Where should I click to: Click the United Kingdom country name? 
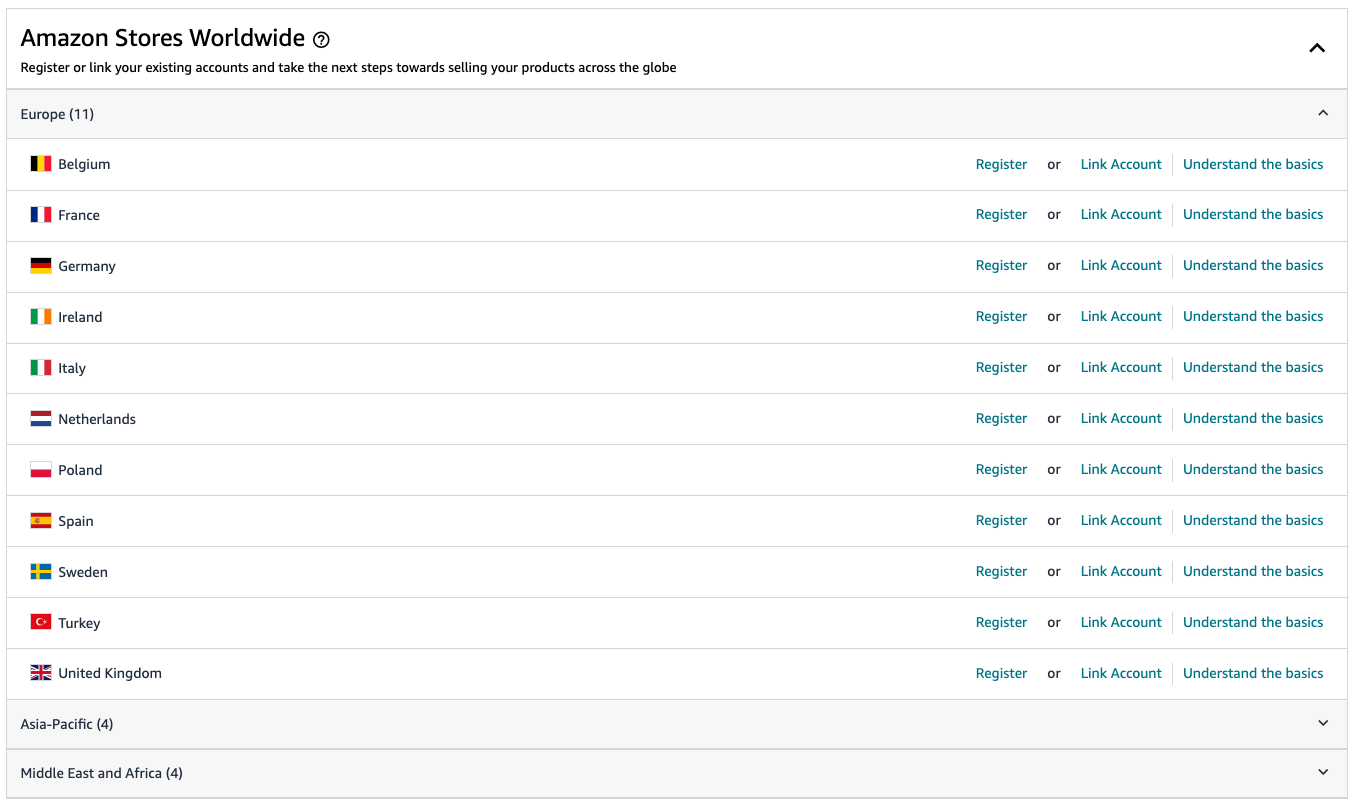pos(110,673)
